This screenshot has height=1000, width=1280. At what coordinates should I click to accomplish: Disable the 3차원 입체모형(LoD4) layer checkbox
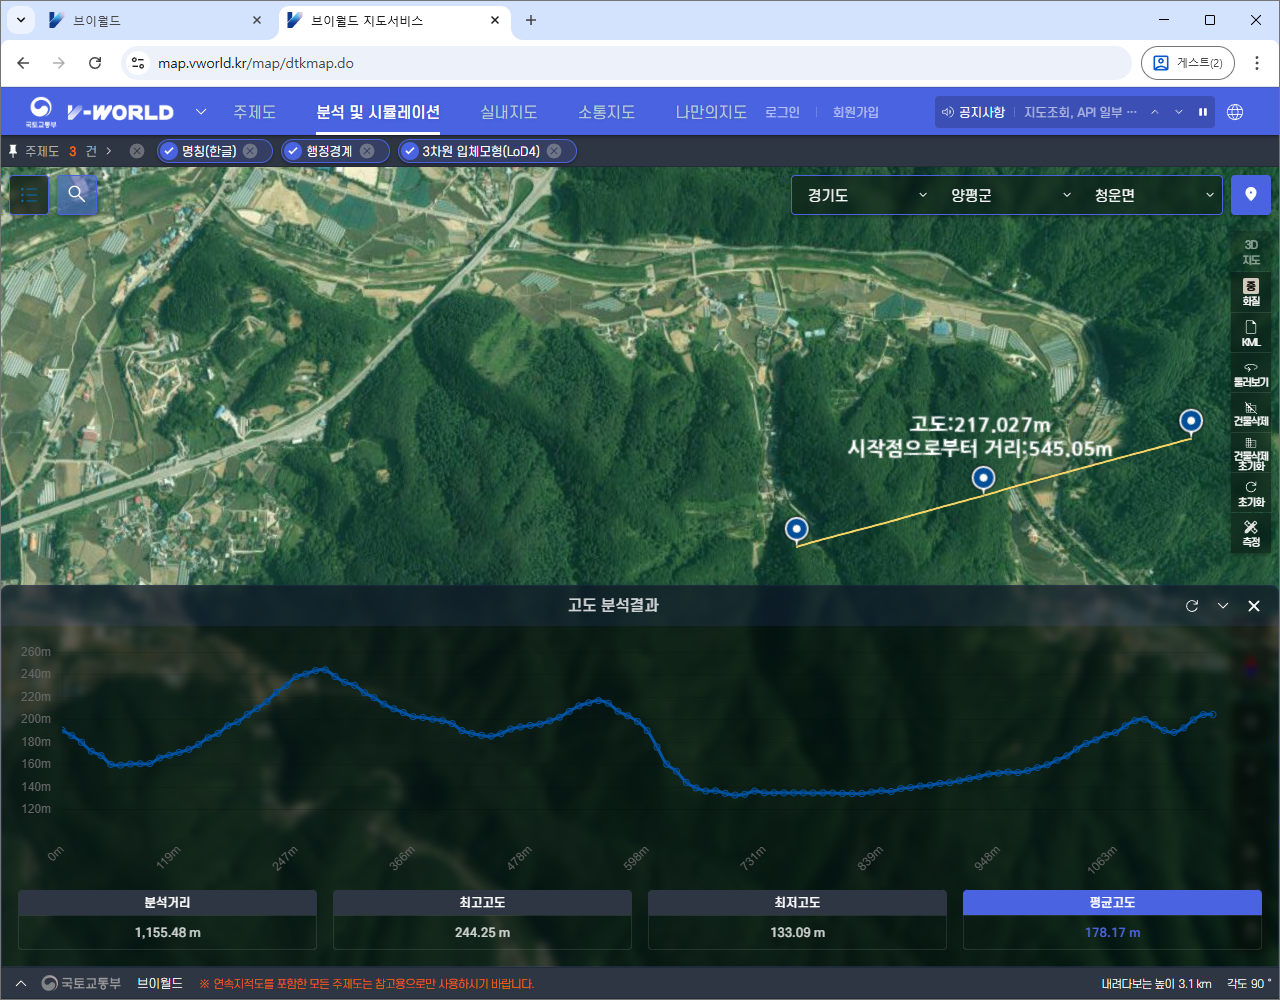point(409,151)
